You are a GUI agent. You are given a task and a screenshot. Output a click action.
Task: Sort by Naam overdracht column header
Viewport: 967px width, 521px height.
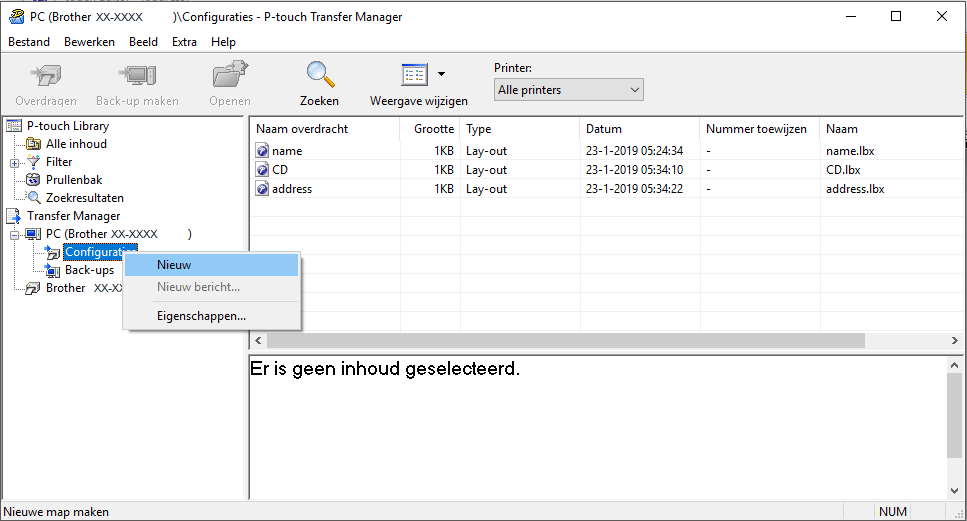pos(325,129)
